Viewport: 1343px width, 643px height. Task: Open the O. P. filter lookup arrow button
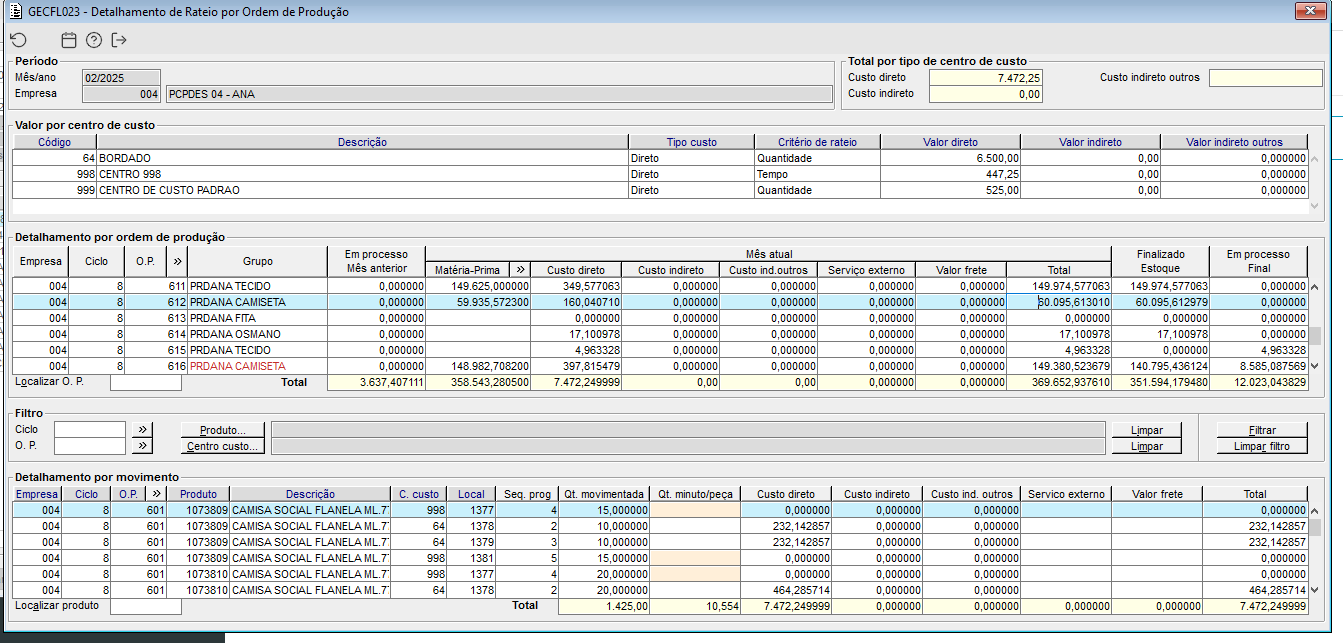point(143,446)
